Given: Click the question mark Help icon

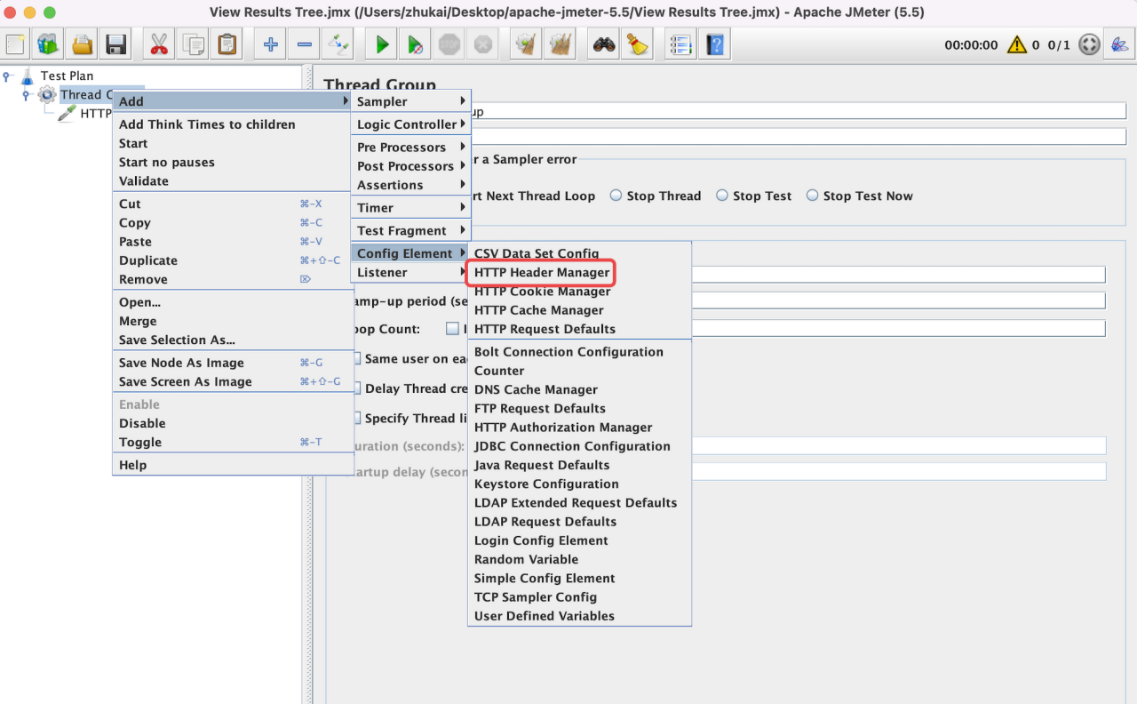Looking at the screenshot, I should click(x=715, y=45).
